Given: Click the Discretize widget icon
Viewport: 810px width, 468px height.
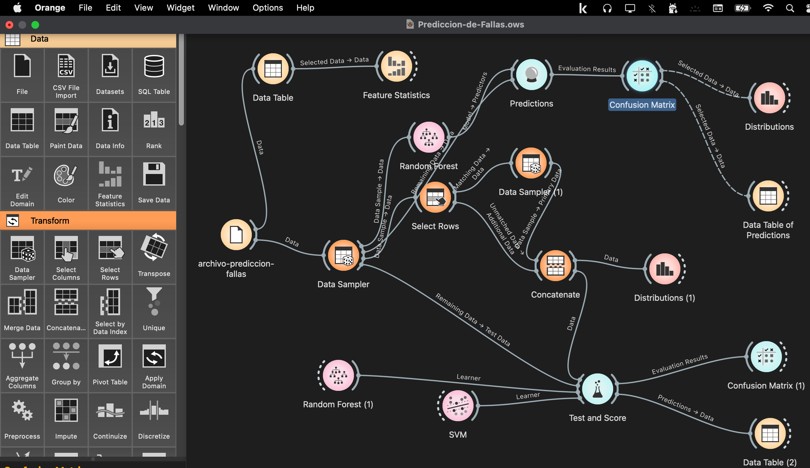Looking at the screenshot, I should (154, 416).
